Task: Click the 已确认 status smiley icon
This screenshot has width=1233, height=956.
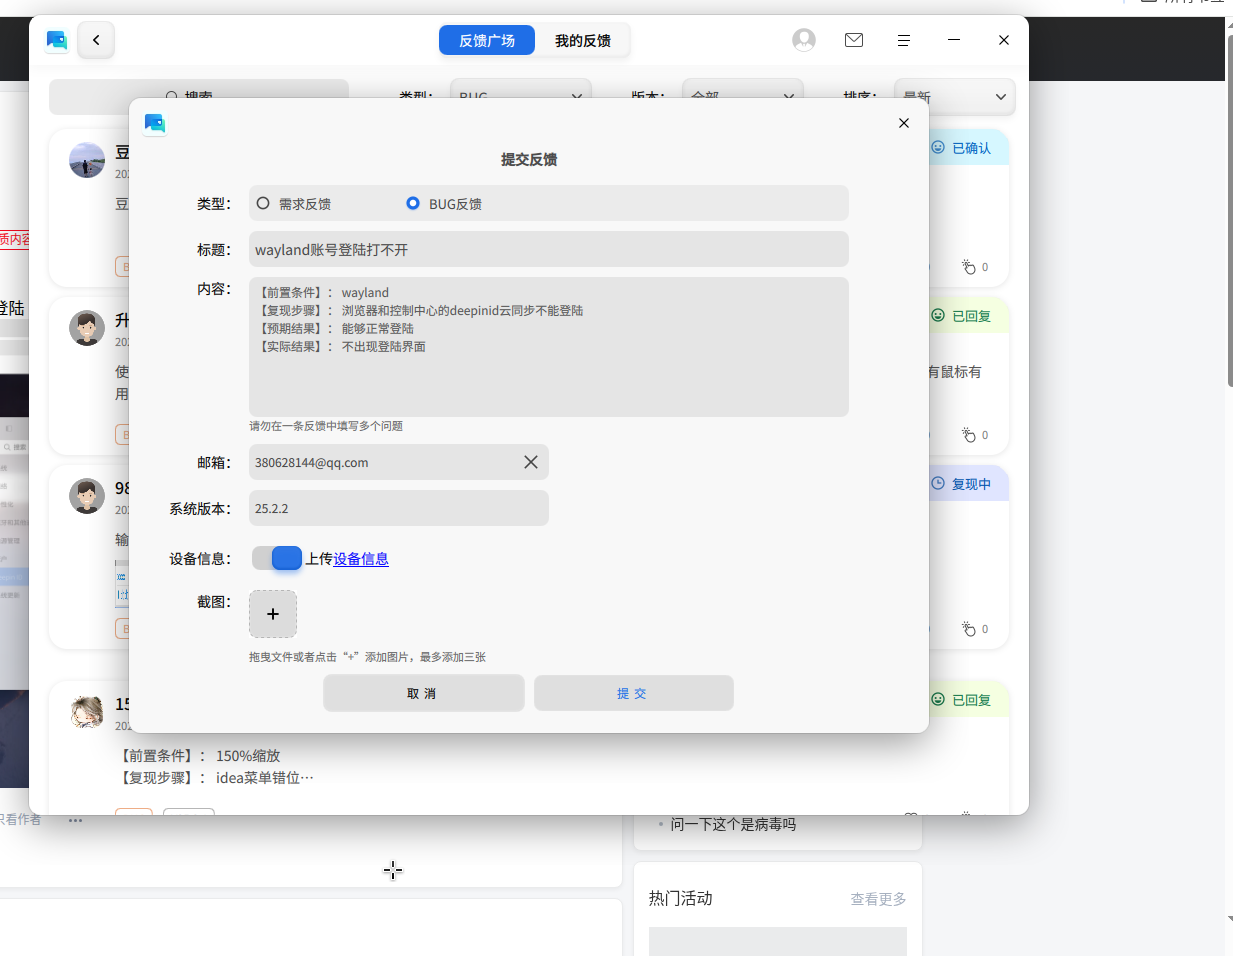Action: (938, 147)
